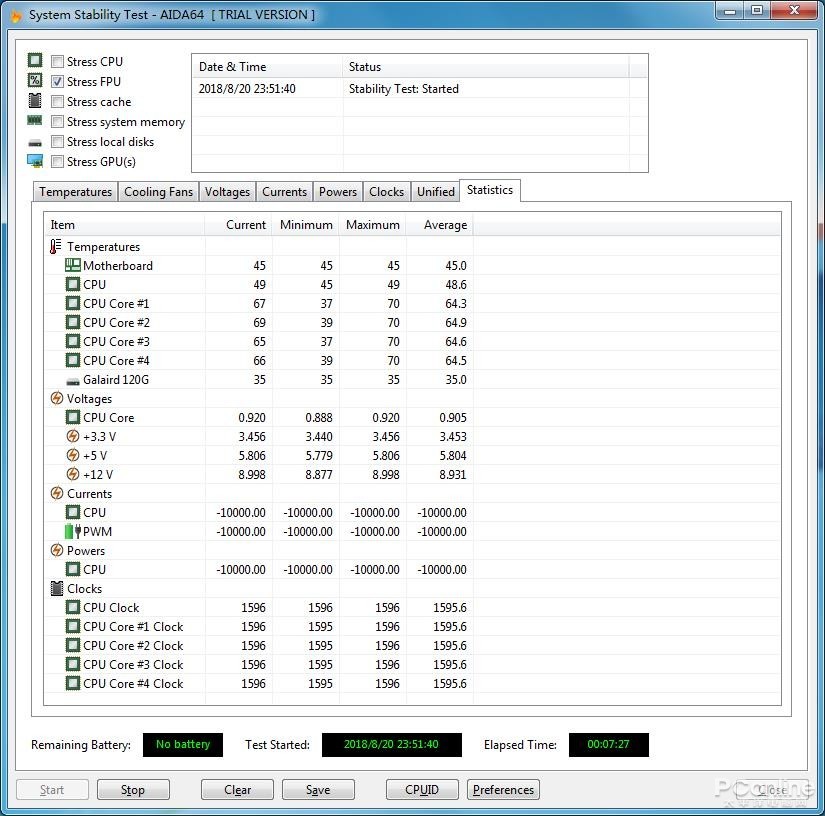
Task: Click the Close button at bottom right
Action: click(x=772, y=789)
